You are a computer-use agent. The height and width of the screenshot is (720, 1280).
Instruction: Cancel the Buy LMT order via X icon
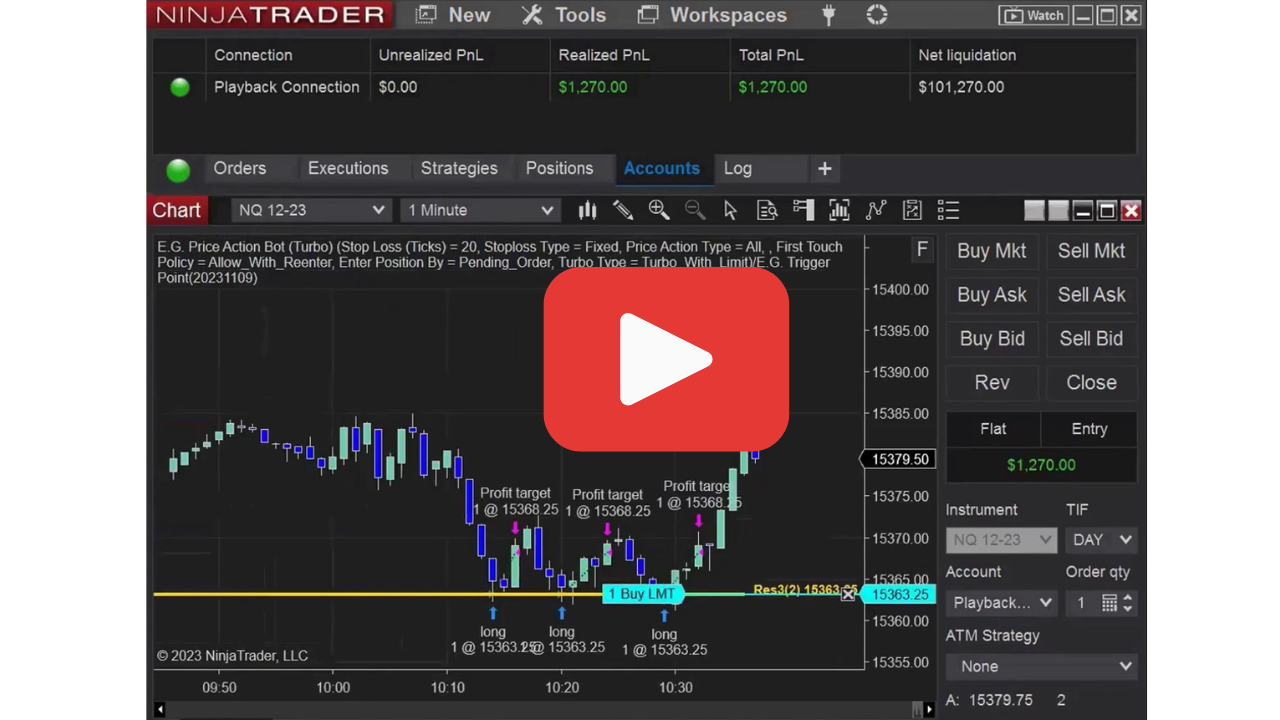tap(848, 594)
